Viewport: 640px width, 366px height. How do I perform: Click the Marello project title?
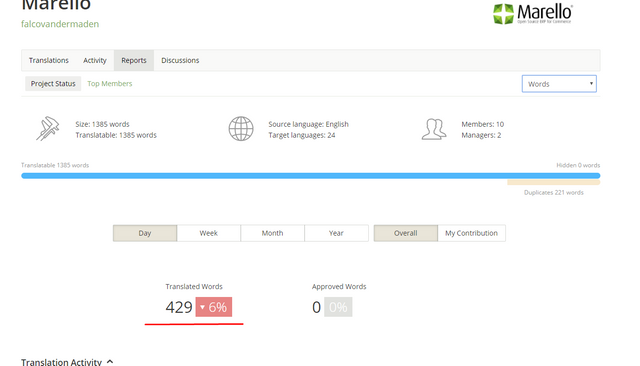click(x=56, y=5)
